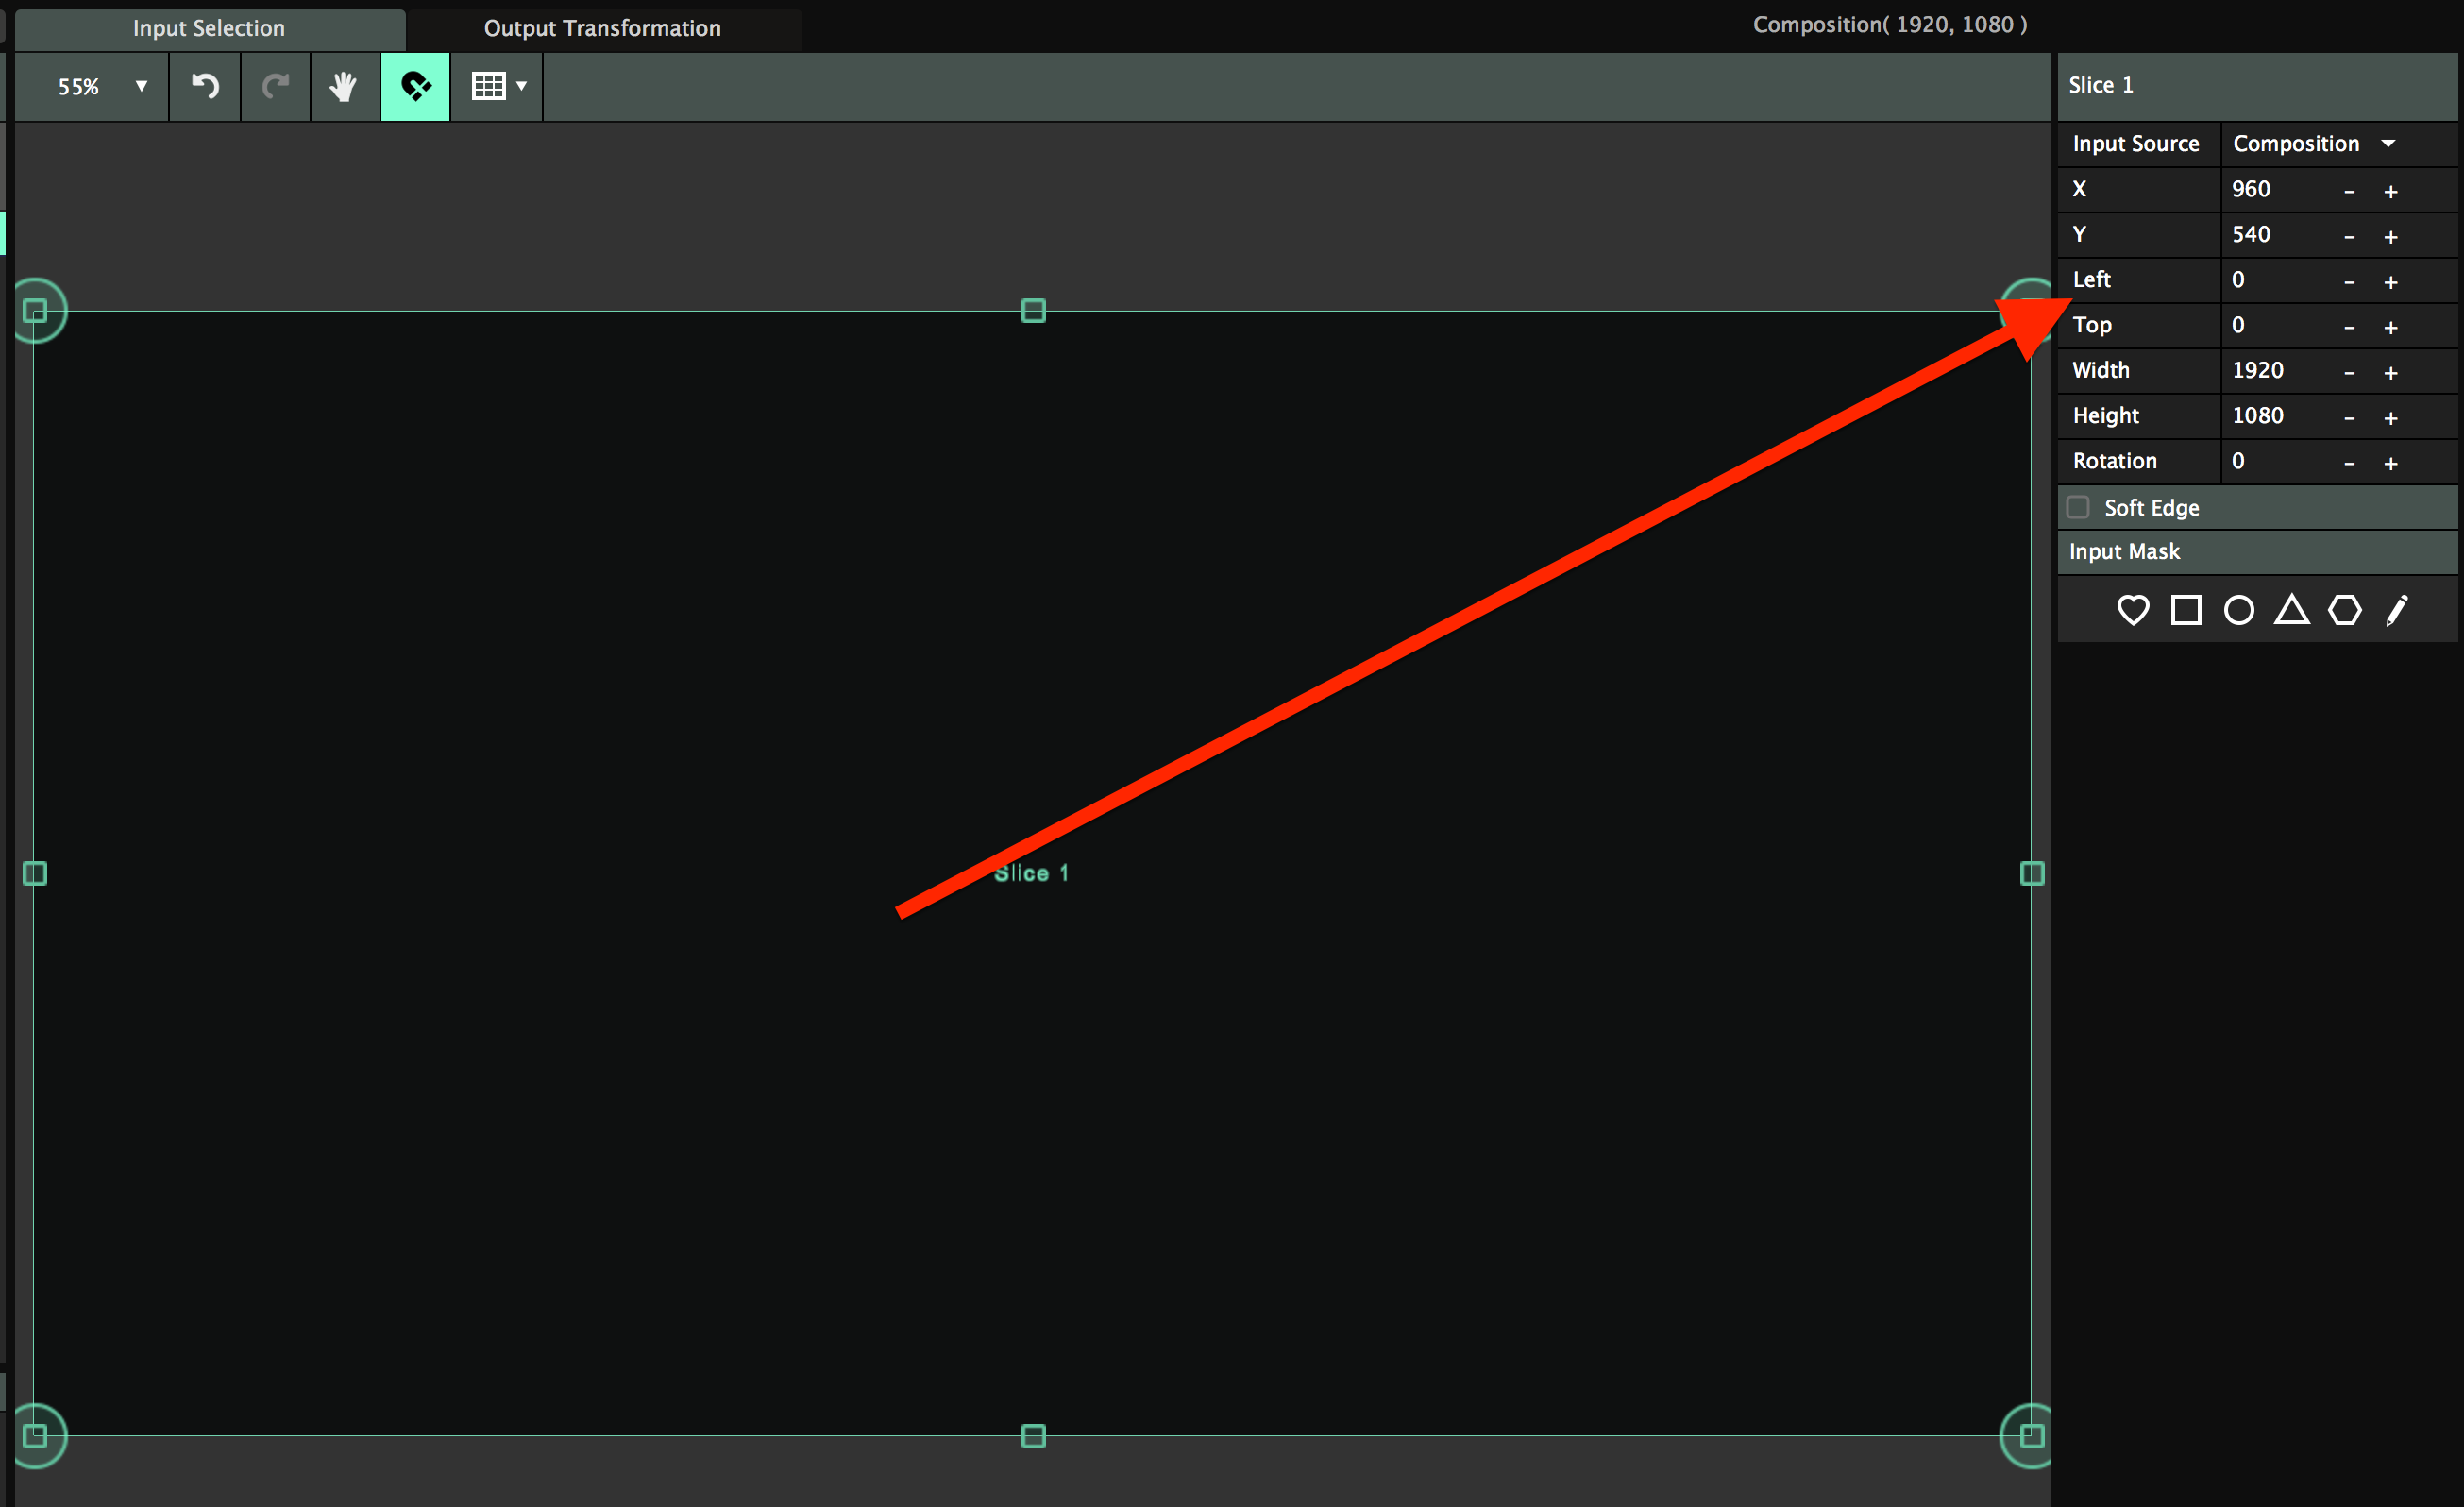Open the Input Source Composition dropdown
The image size is (2464, 1507).
(2314, 144)
